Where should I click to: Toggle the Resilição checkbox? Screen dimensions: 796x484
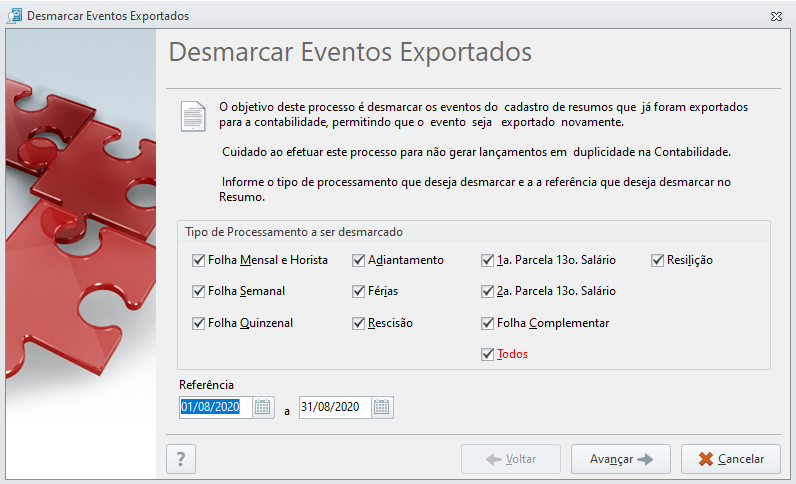(x=657, y=261)
